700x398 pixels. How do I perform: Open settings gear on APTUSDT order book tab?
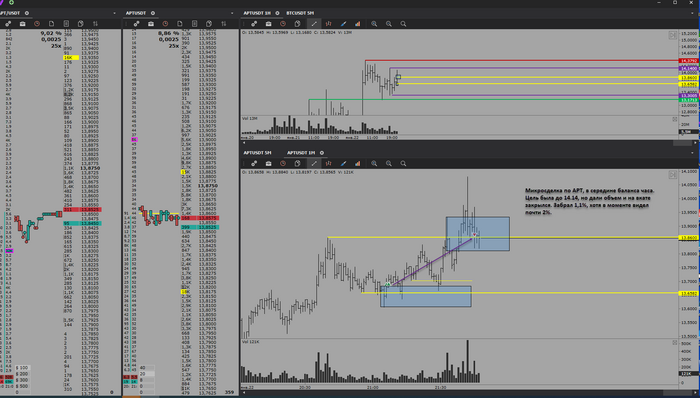point(153,13)
